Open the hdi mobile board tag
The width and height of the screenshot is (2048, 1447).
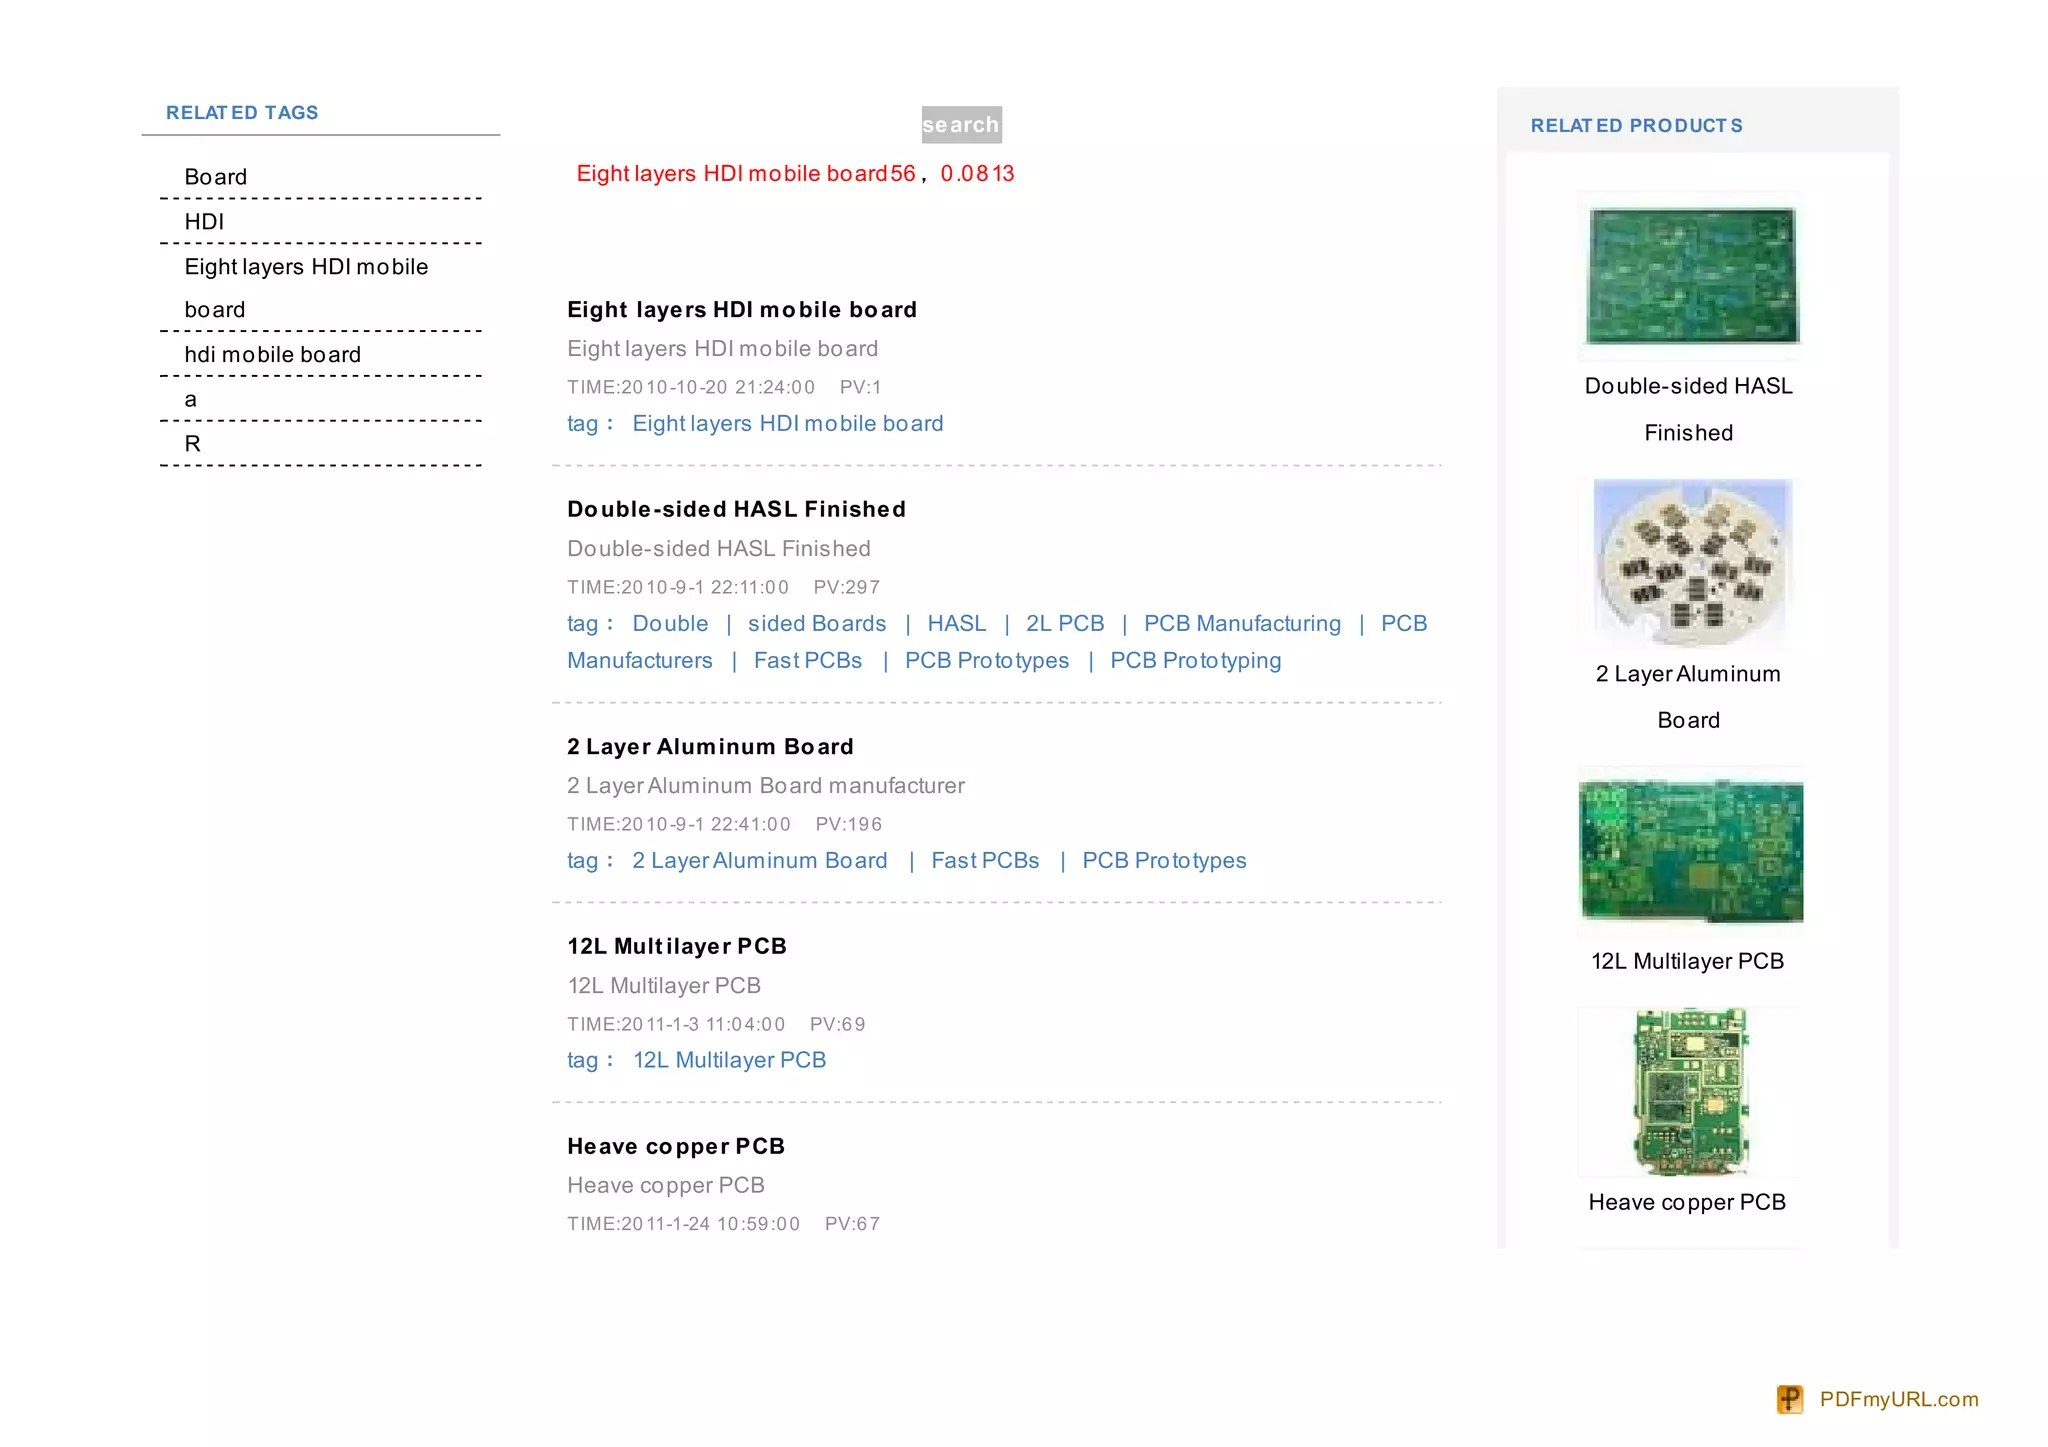(x=272, y=355)
